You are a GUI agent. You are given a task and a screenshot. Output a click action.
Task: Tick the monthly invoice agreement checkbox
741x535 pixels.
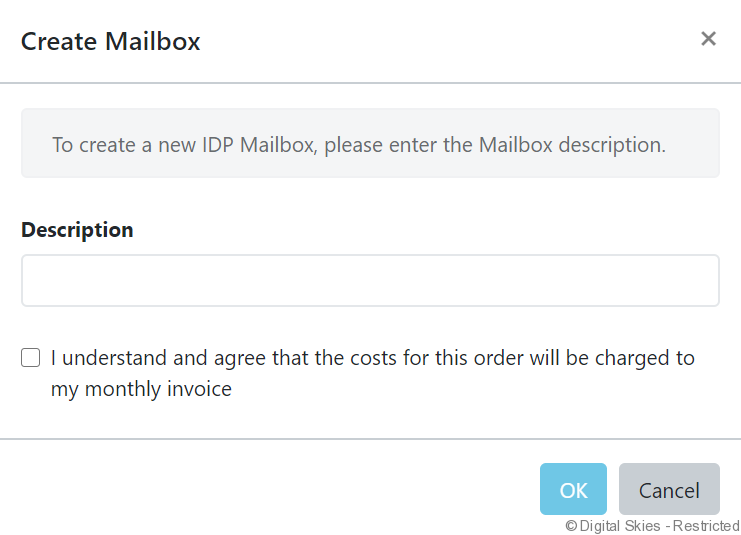click(31, 358)
